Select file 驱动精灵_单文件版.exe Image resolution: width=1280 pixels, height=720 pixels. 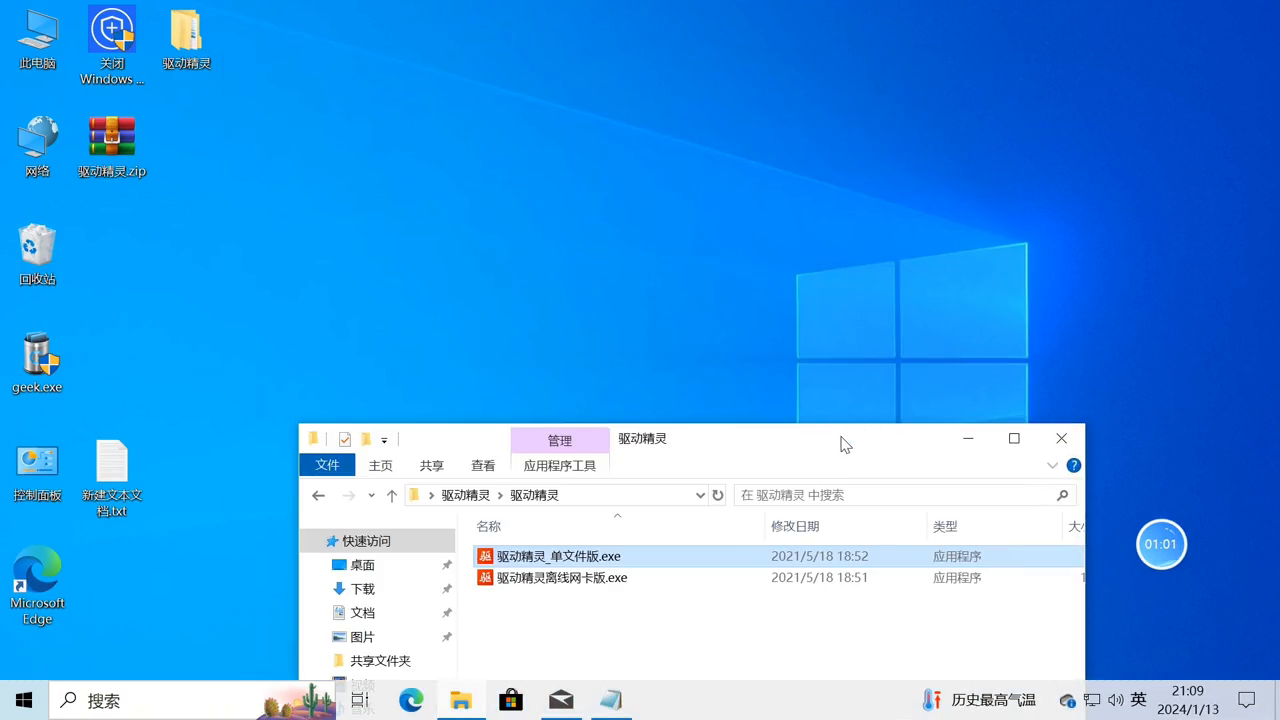(559, 556)
